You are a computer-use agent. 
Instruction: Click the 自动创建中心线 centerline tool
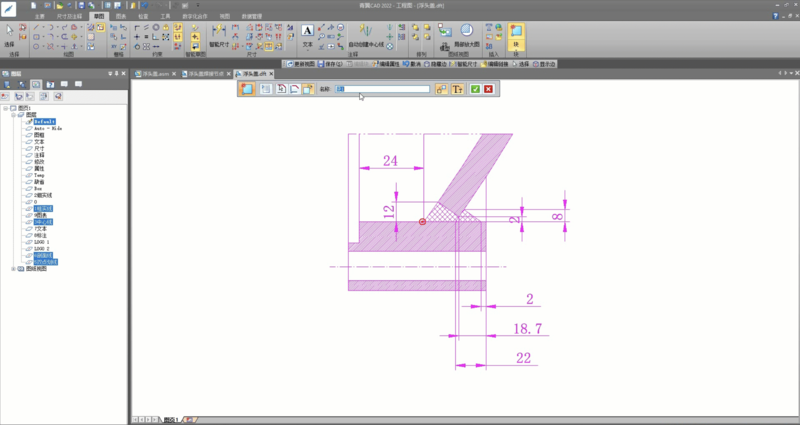point(366,33)
